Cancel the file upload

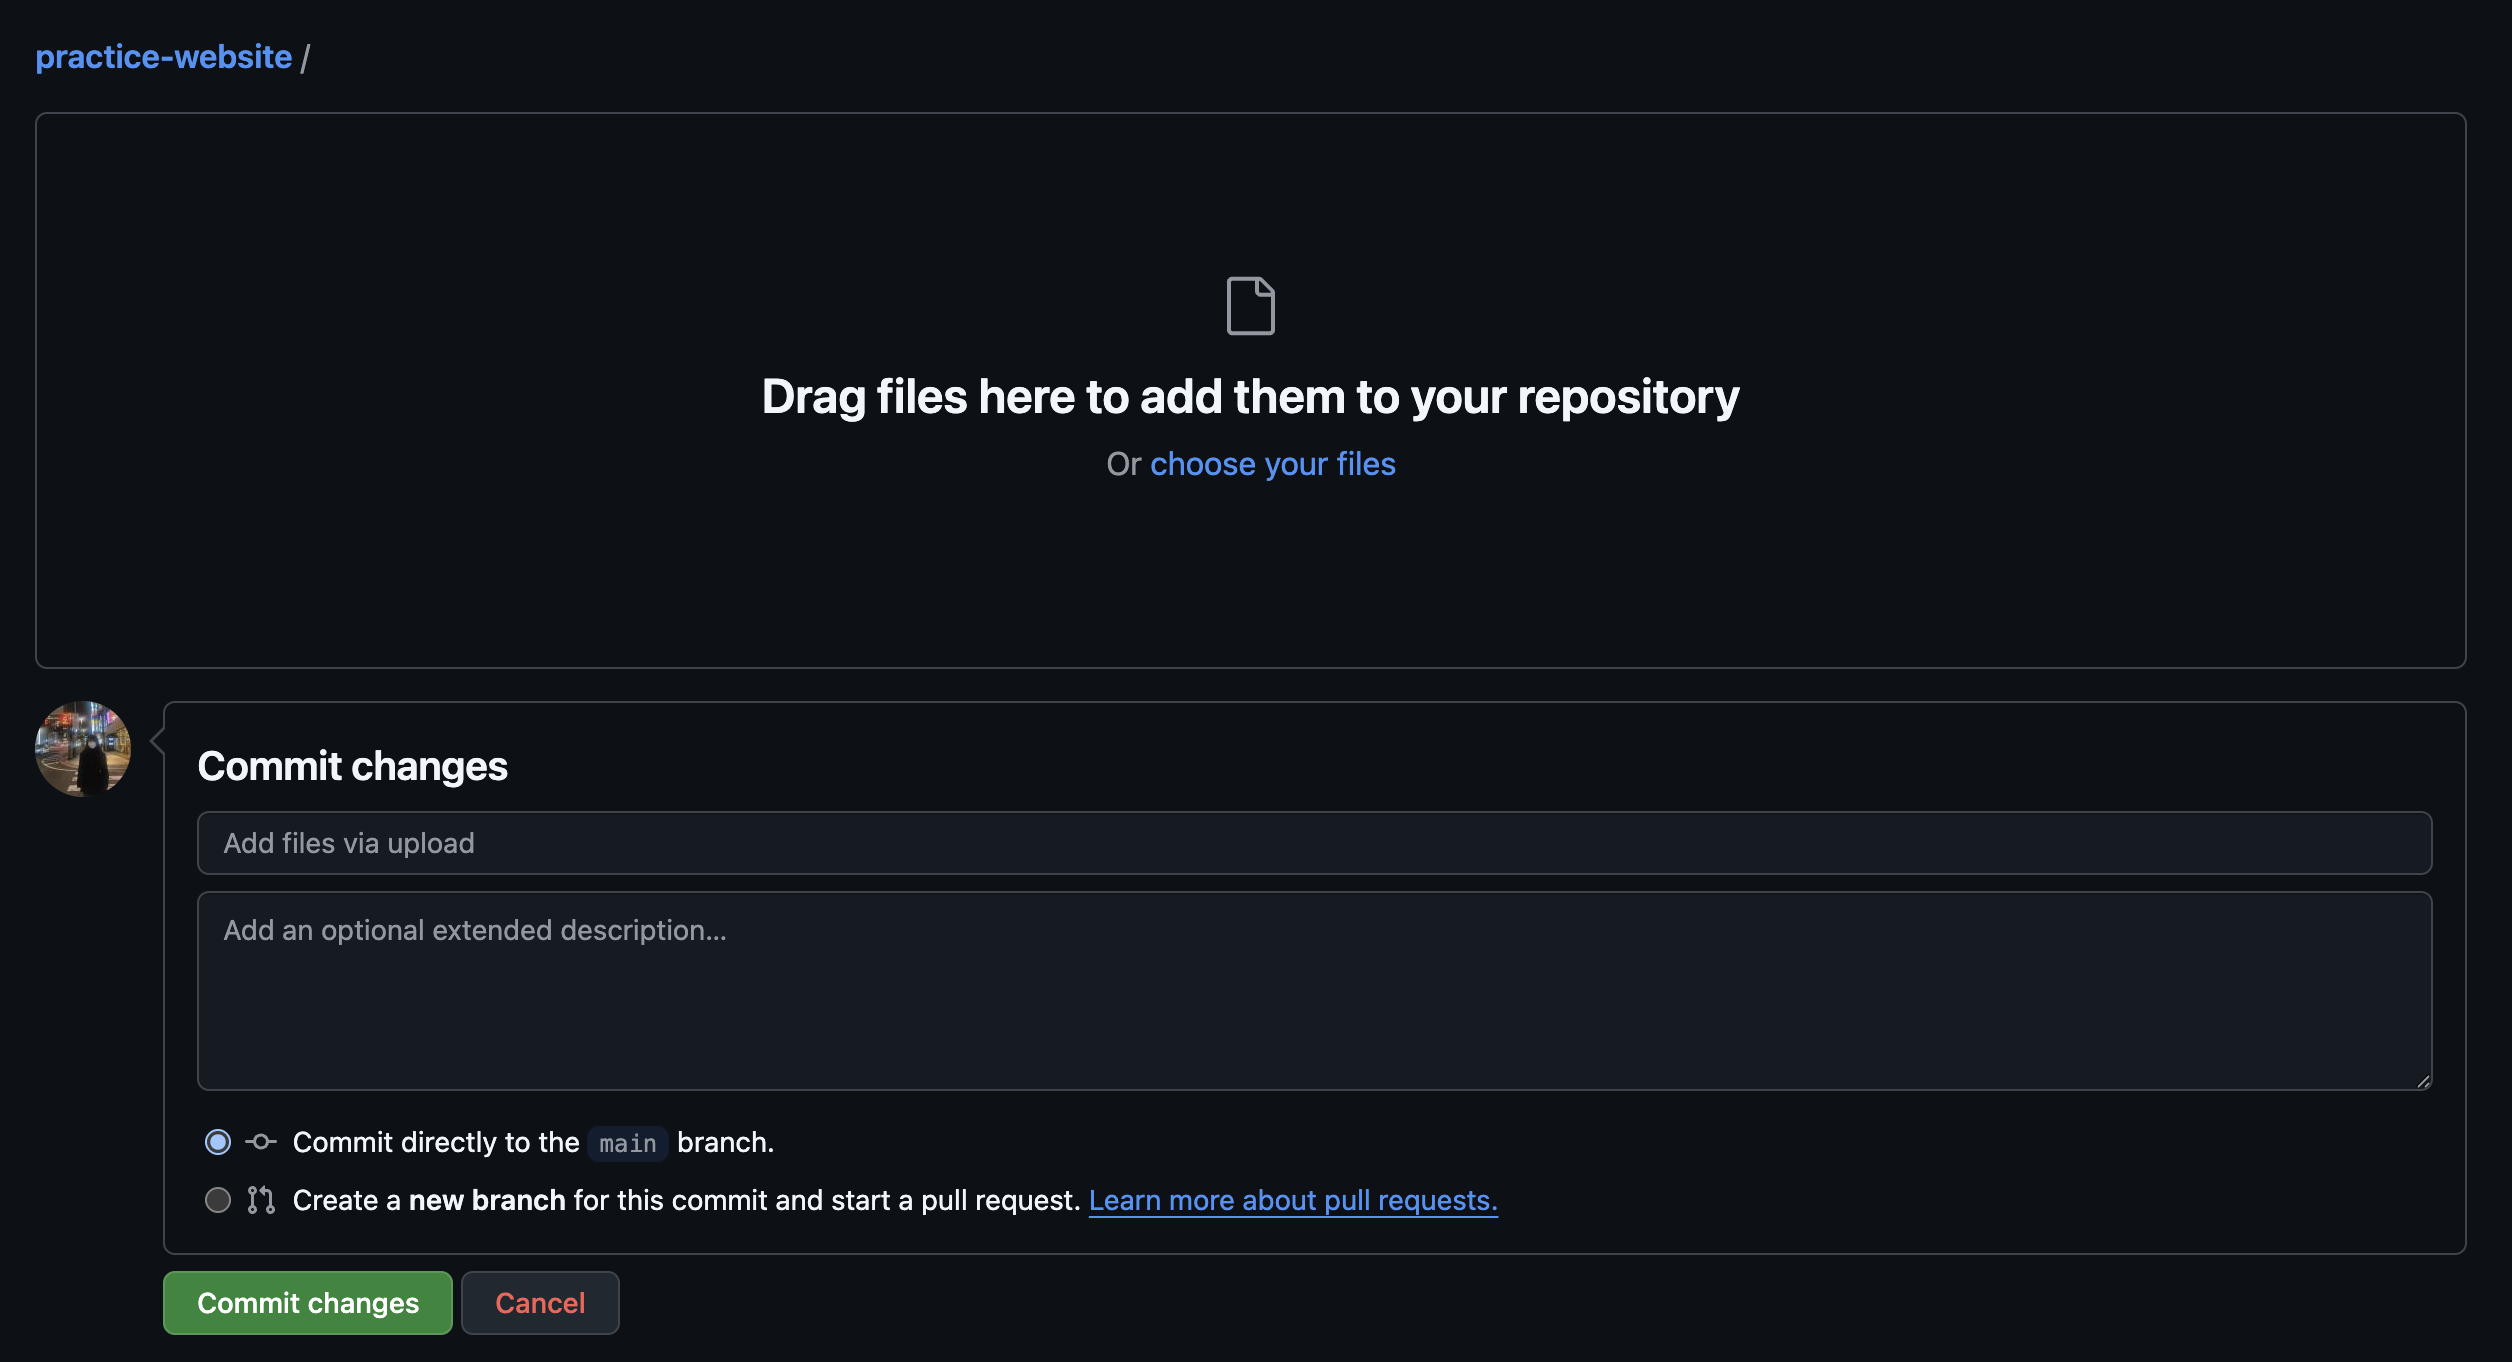click(540, 1303)
